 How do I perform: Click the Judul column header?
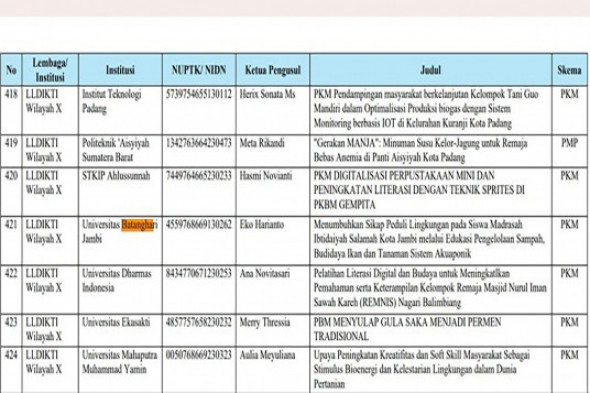(x=430, y=70)
